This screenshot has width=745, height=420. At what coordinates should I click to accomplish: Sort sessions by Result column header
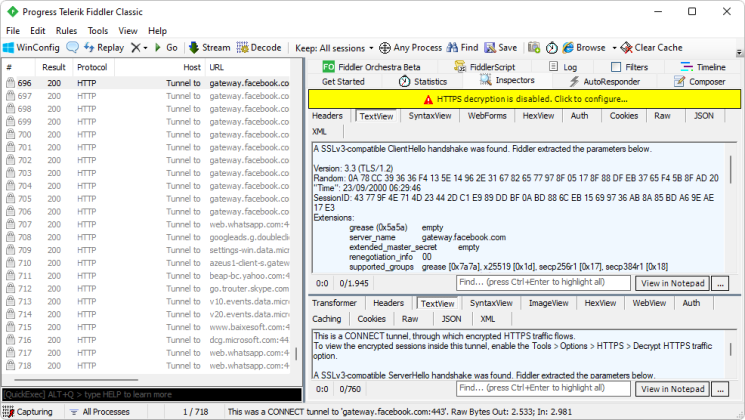54,67
